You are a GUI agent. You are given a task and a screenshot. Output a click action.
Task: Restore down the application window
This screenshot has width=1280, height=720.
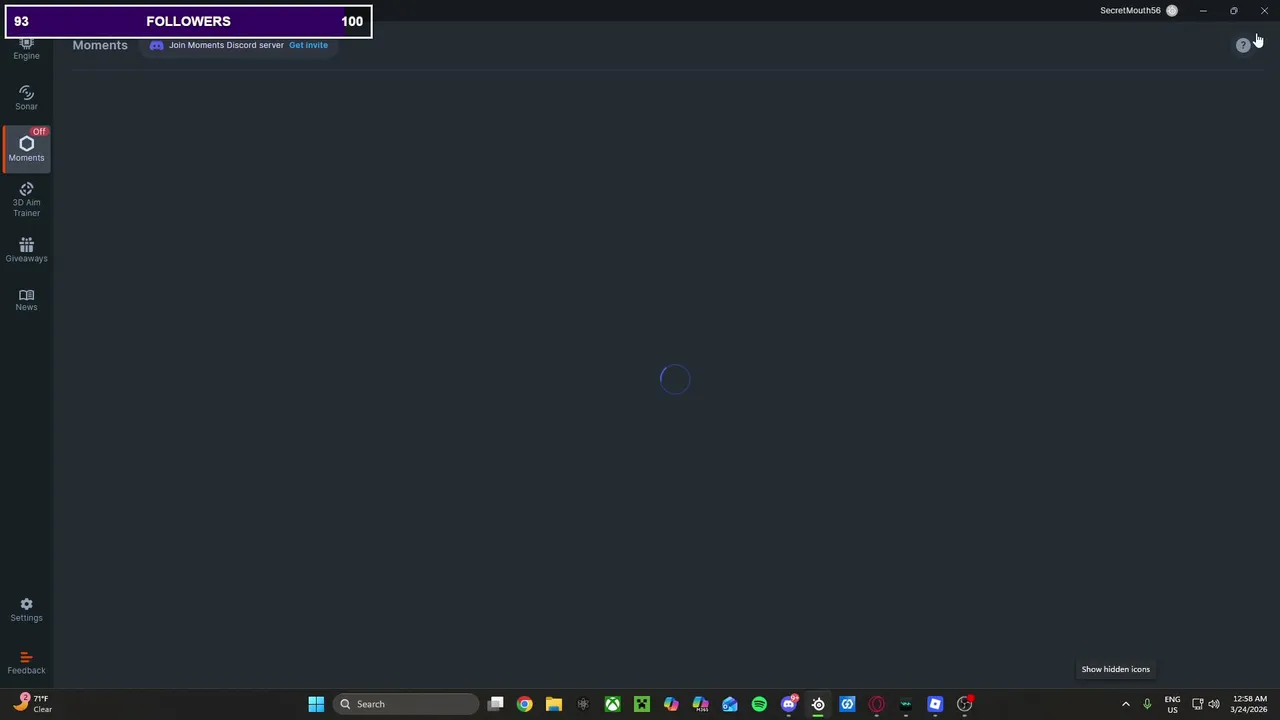tap(1233, 11)
